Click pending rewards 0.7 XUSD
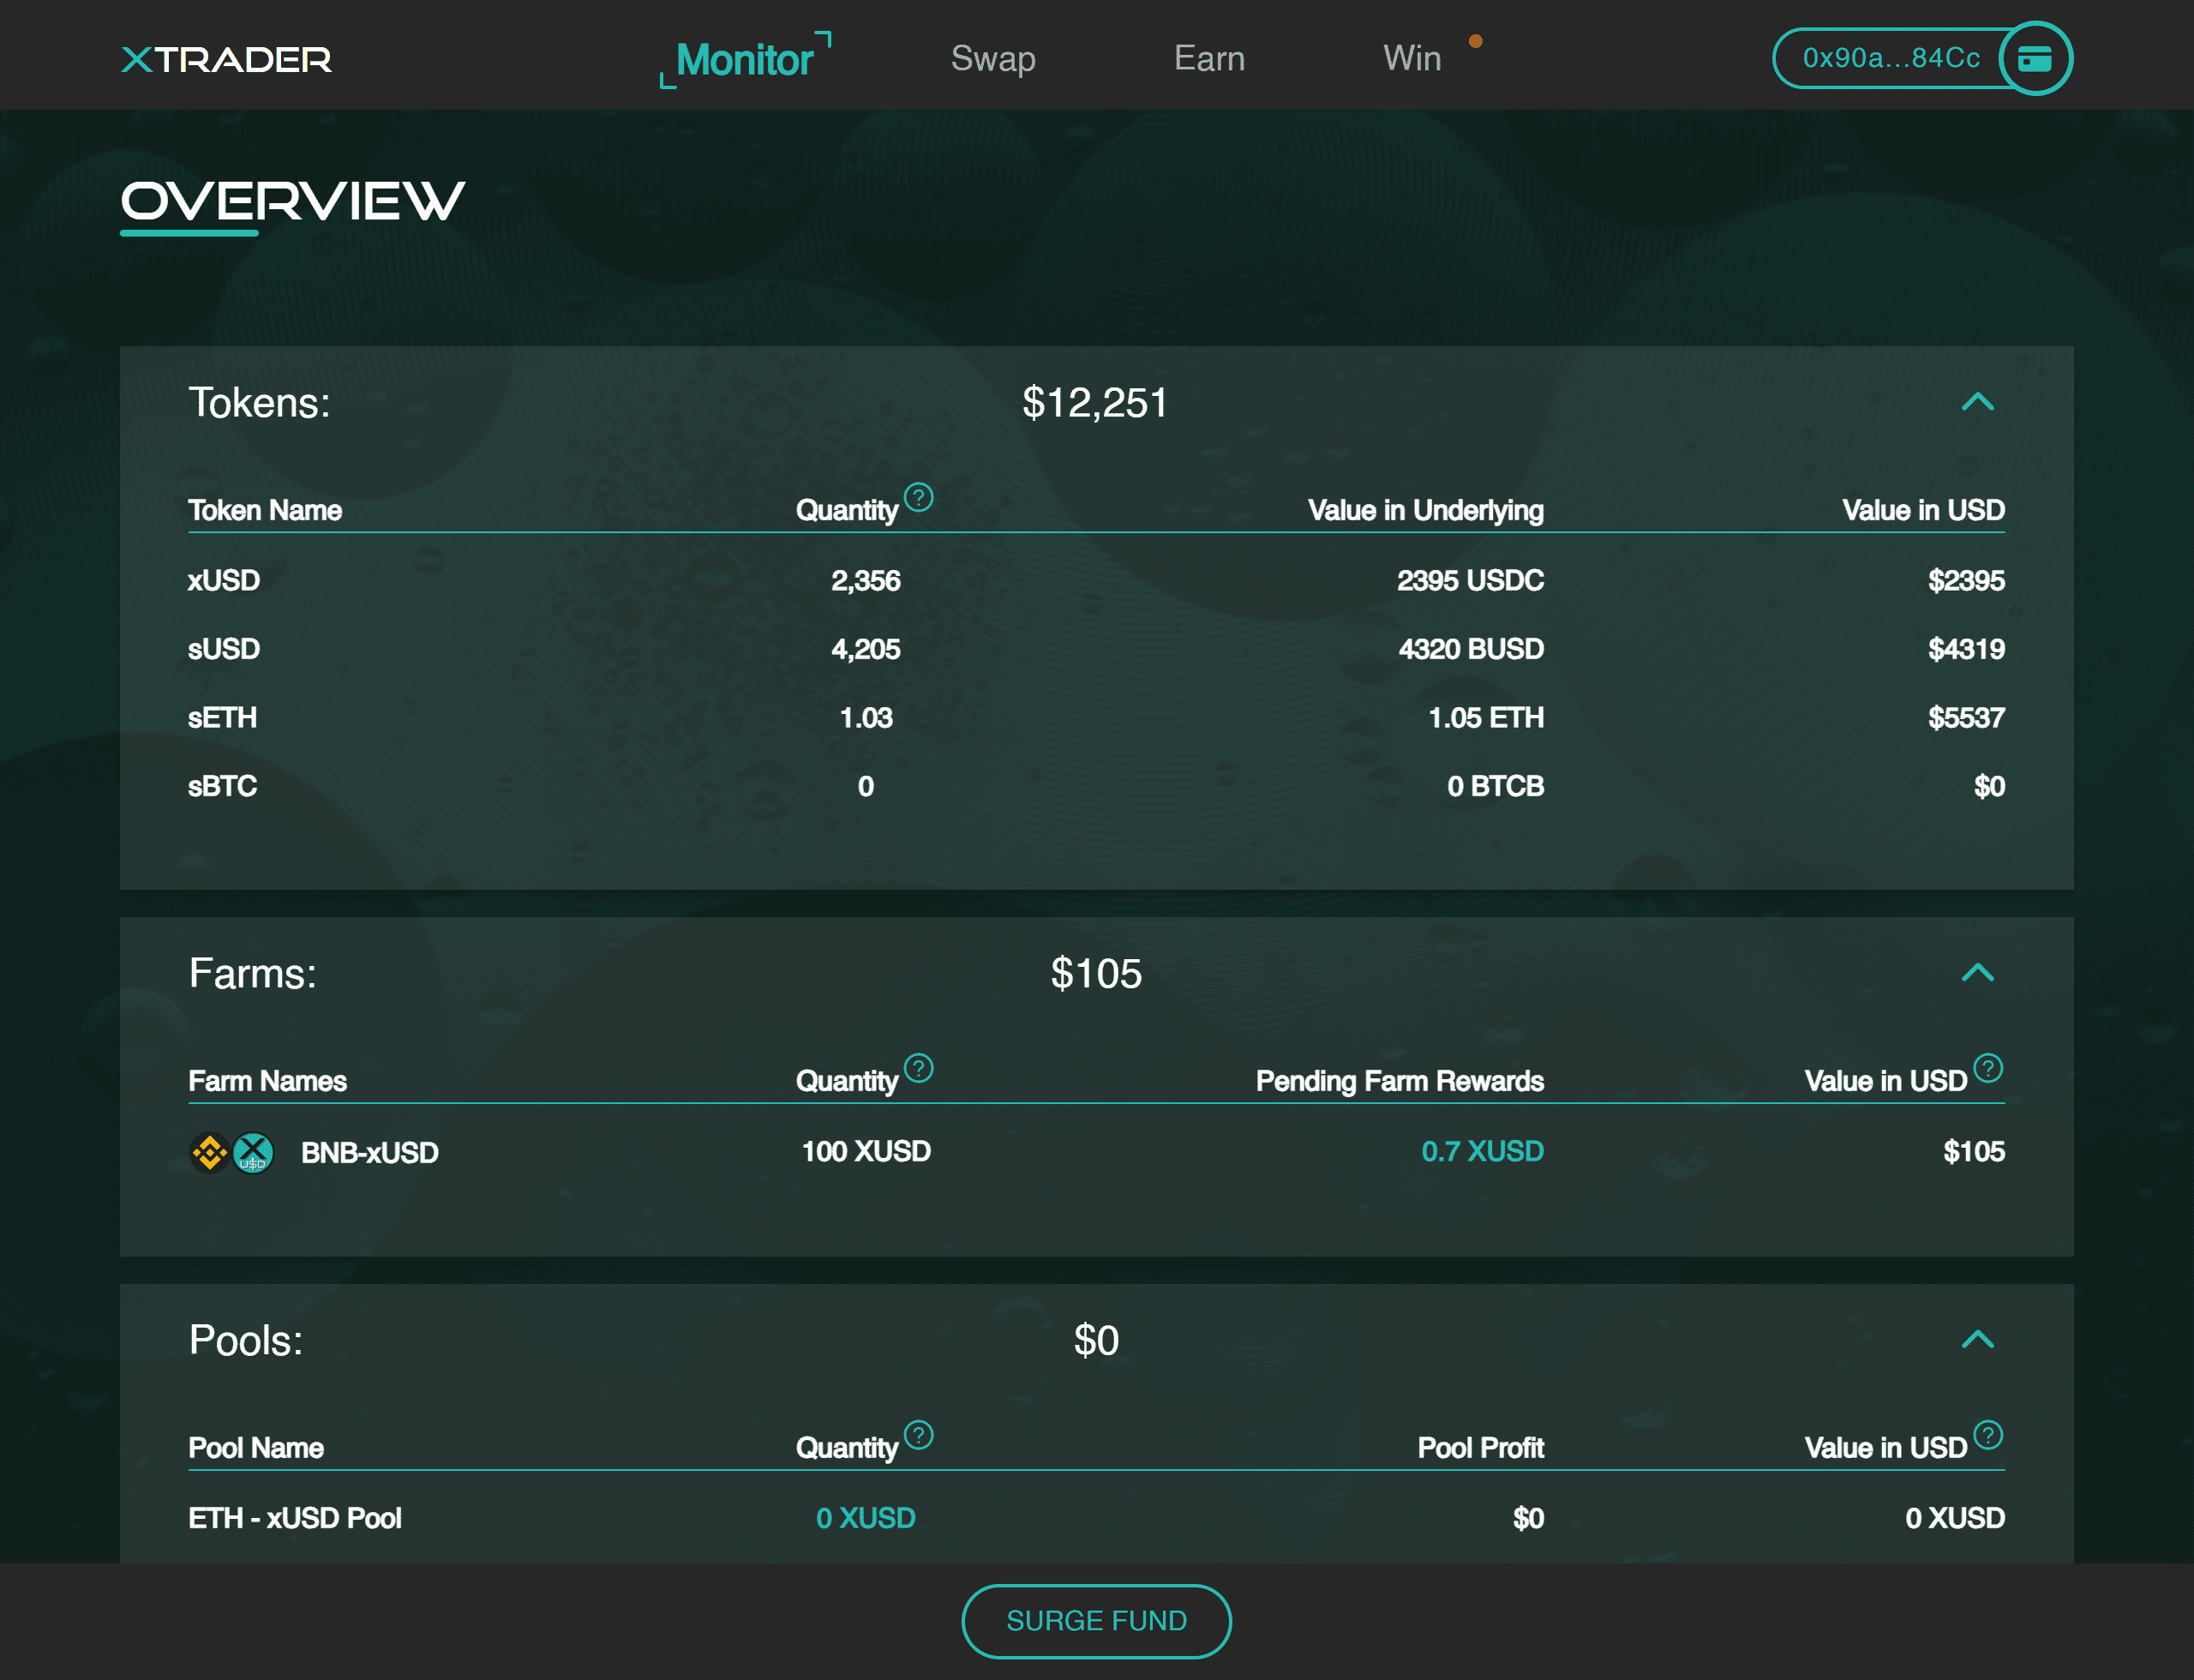 coord(1482,1151)
